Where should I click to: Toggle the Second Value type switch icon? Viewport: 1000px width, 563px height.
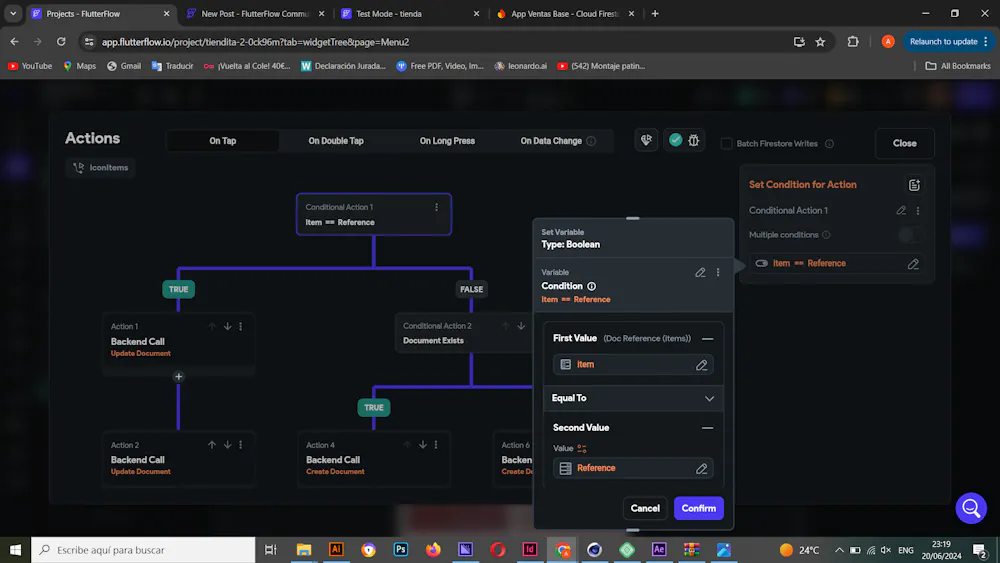[582, 448]
